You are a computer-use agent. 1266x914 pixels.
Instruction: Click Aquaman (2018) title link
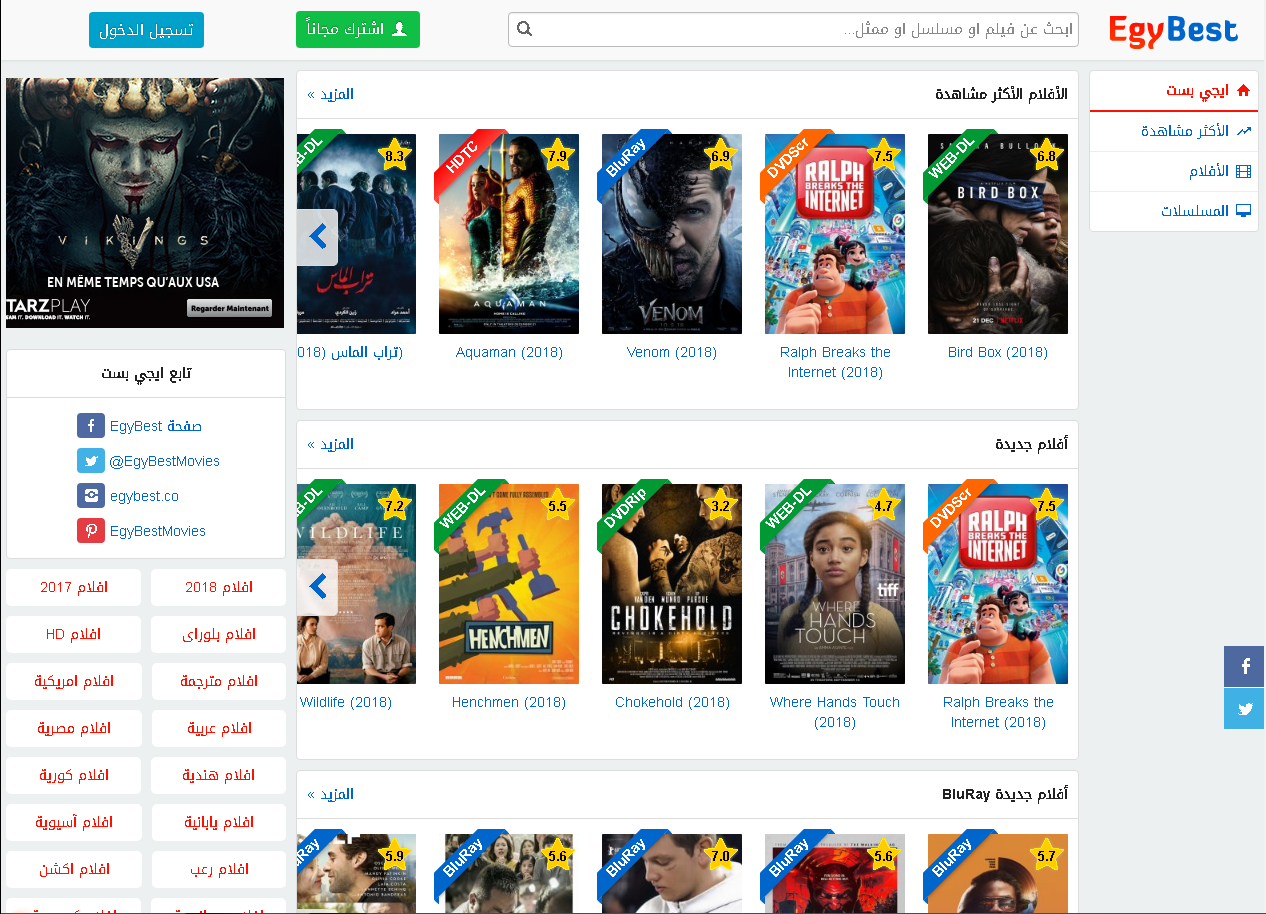click(509, 352)
